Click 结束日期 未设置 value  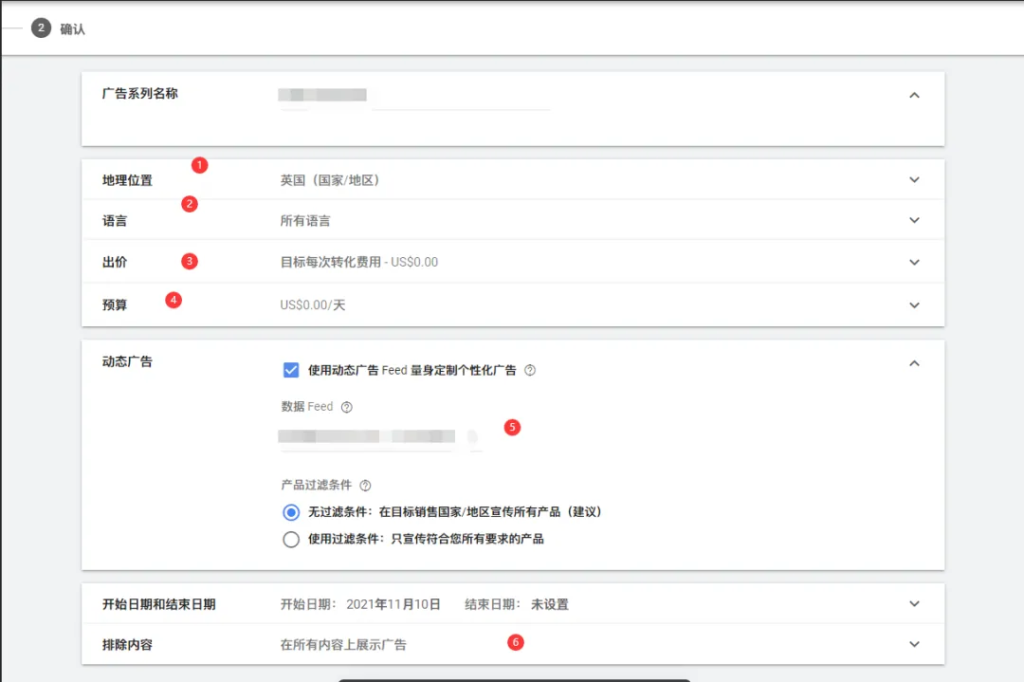[x=550, y=604]
